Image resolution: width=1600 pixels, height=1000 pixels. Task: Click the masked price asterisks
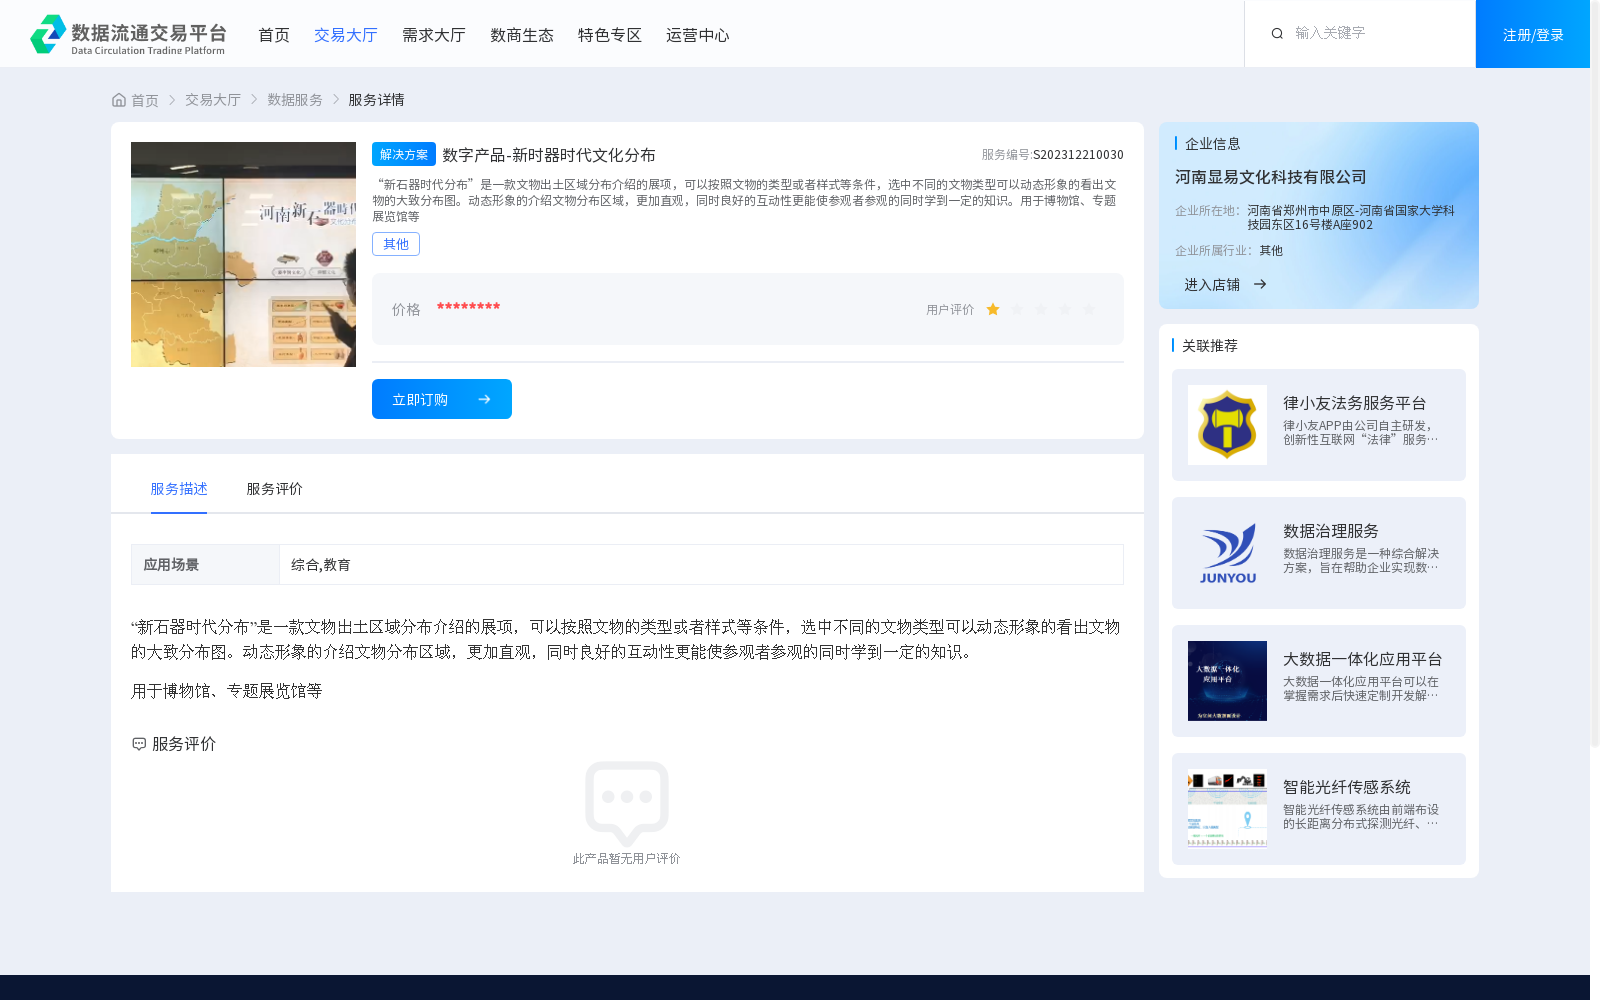click(x=468, y=307)
